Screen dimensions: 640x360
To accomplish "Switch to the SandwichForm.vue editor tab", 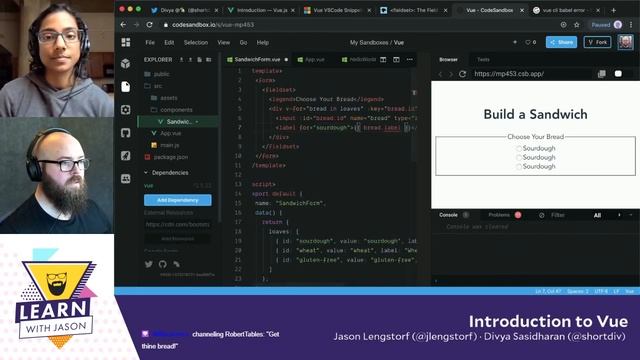I will click(x=257, y=60).
